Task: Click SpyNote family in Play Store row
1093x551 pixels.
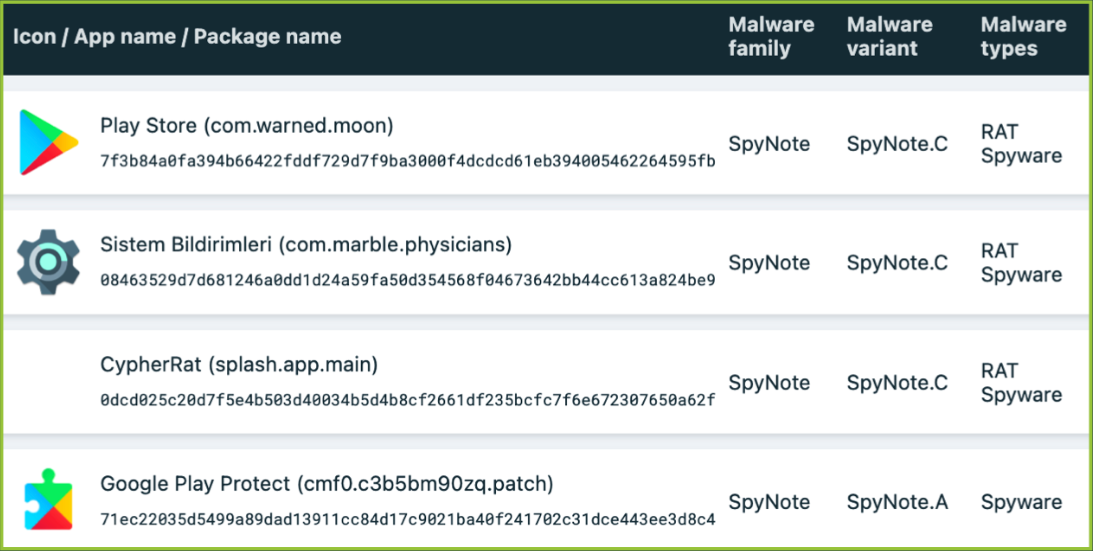Action: (769, 144)
